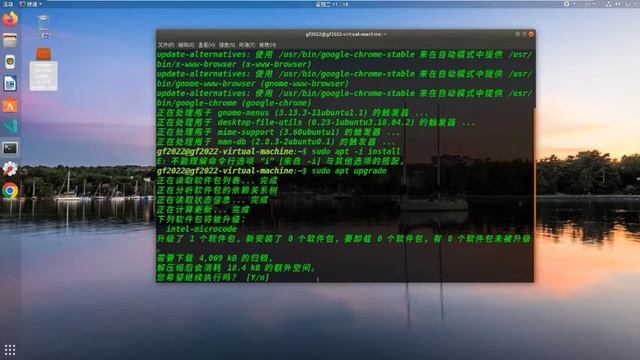Show all applications grid button
The width and height of the screenshot is (640, 360).
[x=10, y=350]
